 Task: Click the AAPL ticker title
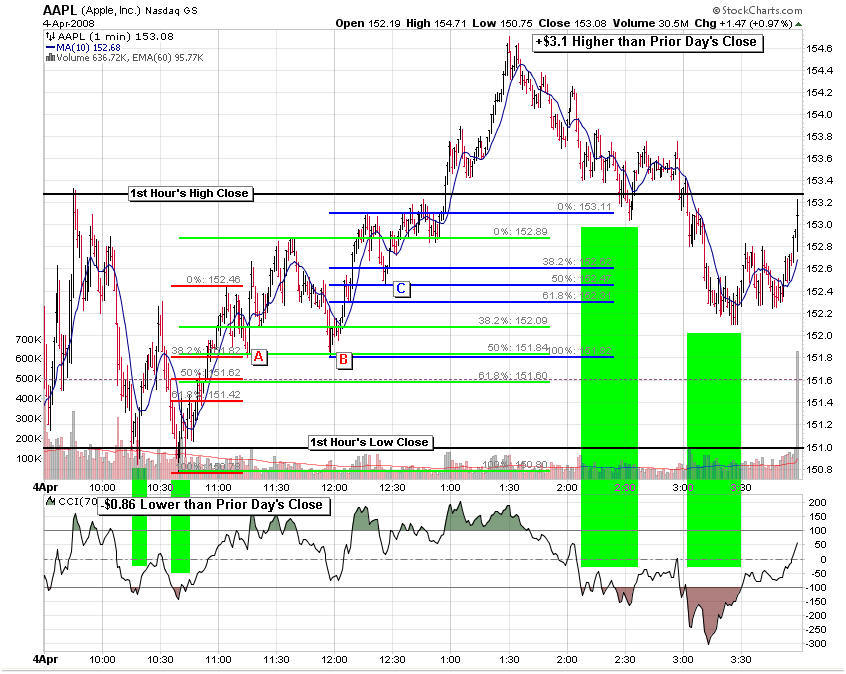tap(60, 10)
